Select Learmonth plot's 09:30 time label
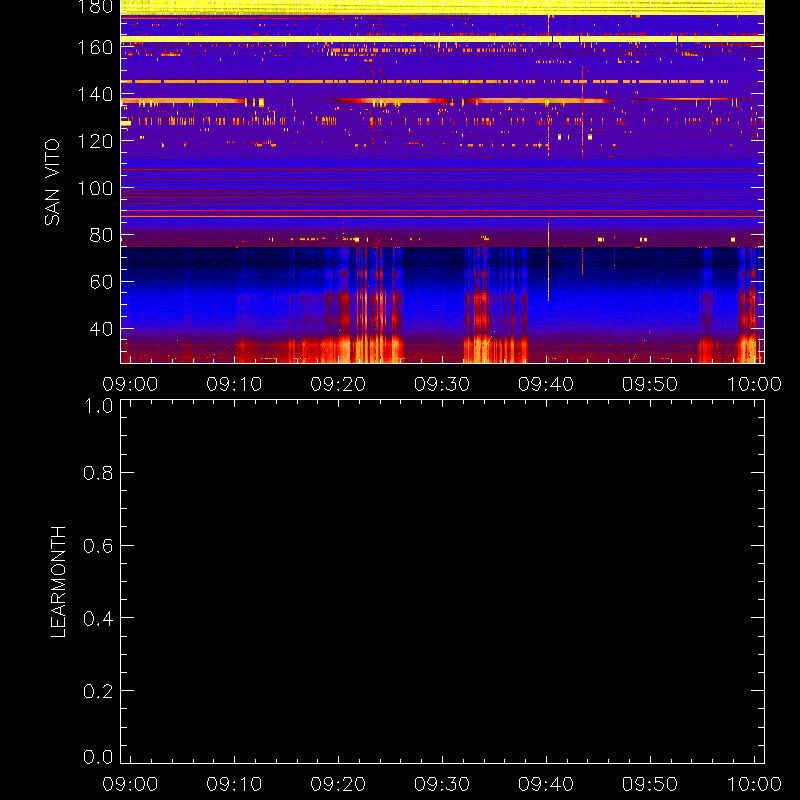The height and width of the screenshot is (800, 800). (442, 784)
